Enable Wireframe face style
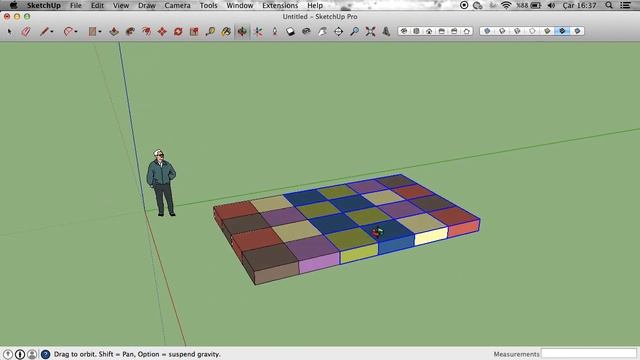This screenshot has height=360, width=640. [517, 31]
